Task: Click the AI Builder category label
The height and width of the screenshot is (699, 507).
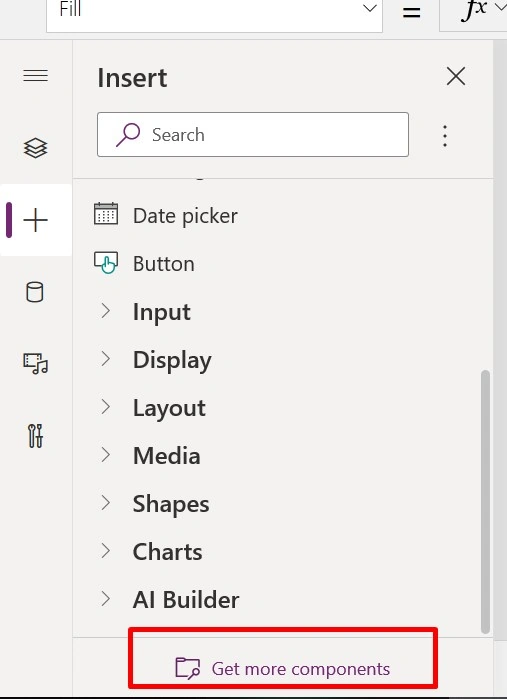Action: (x=185, y=600)
